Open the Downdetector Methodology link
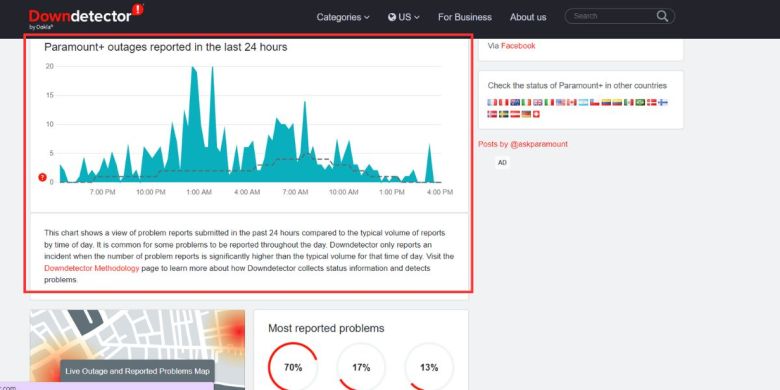 92,268
